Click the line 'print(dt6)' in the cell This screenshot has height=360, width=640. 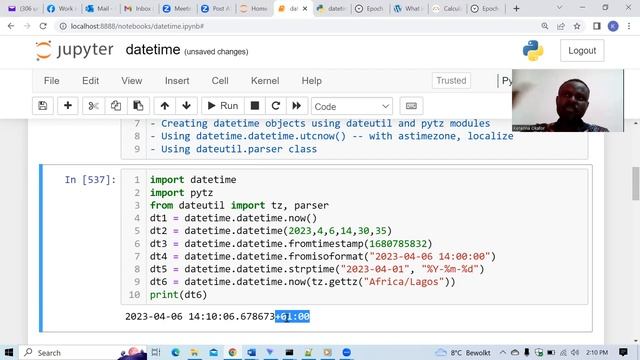[x=178, y=295]
